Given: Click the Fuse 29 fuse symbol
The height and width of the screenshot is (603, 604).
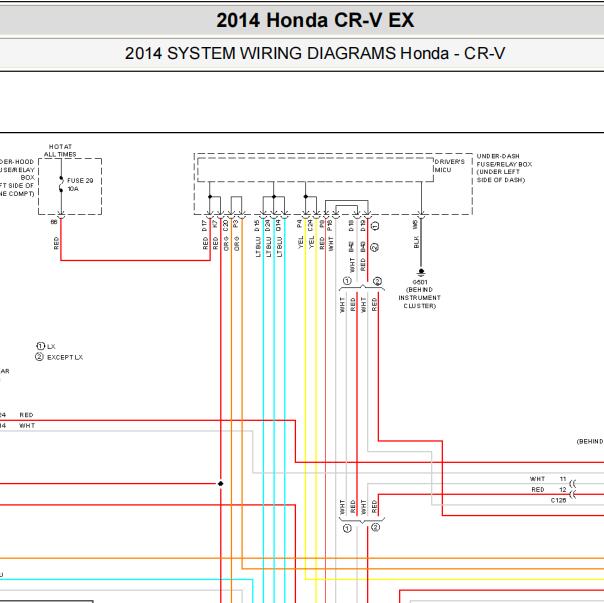Looking at the screenshot, I should click(61, 184).
